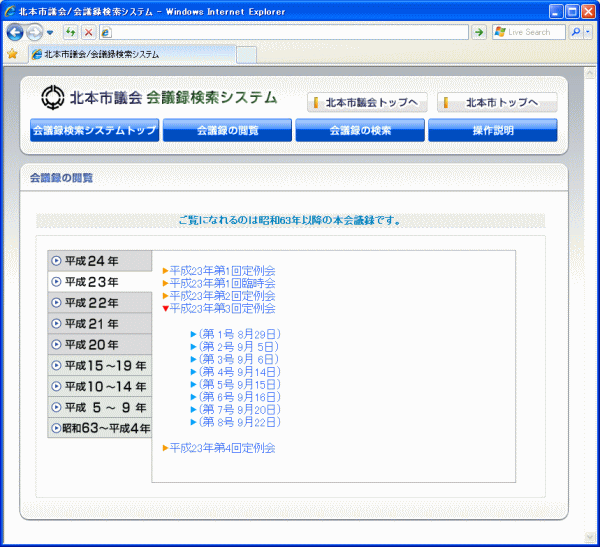This screenshot has height=547, width=600.
Task: Click the Kitamoto city emblem logo
Action: (x=52, y=97)
